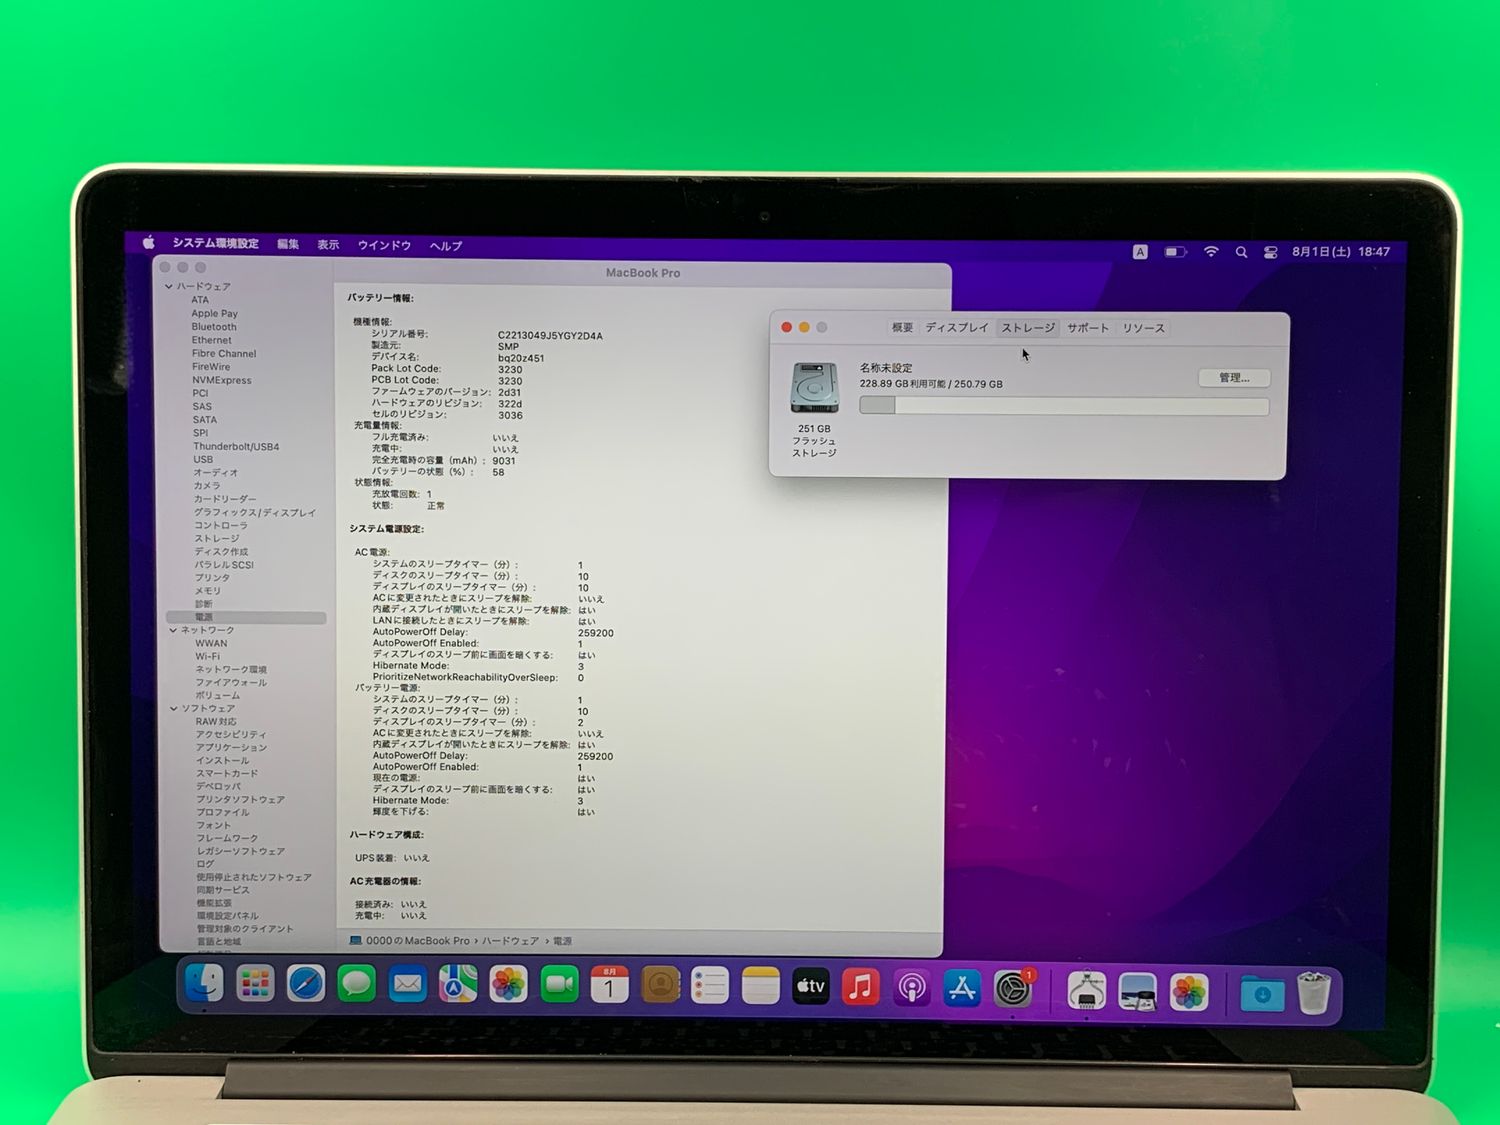Launch Maps from the Dock
The height and width of the screenshot is (1125, 1500).
(x=458, y=985)
